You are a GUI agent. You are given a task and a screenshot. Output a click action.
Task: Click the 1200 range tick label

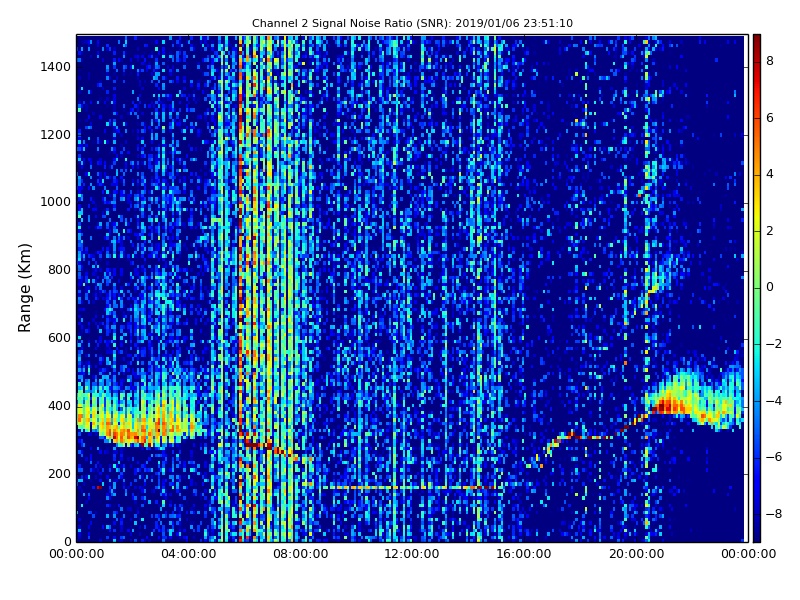click(x=56, y=135)
